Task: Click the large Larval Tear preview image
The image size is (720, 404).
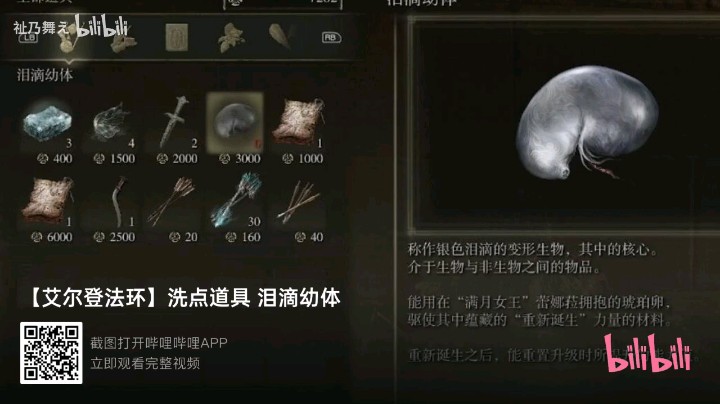Action: click(587, 123)
